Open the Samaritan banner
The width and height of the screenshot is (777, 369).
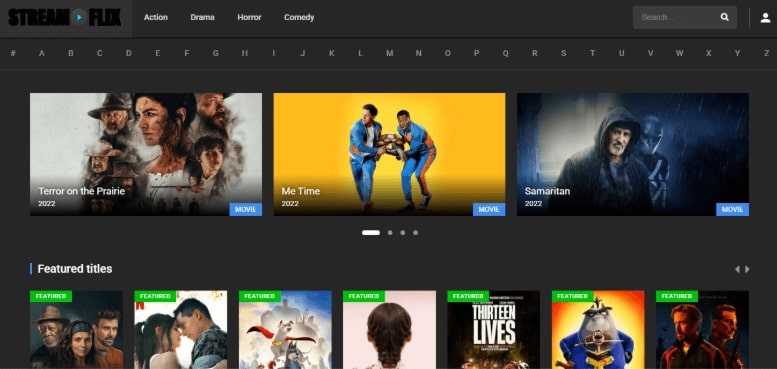633,154
